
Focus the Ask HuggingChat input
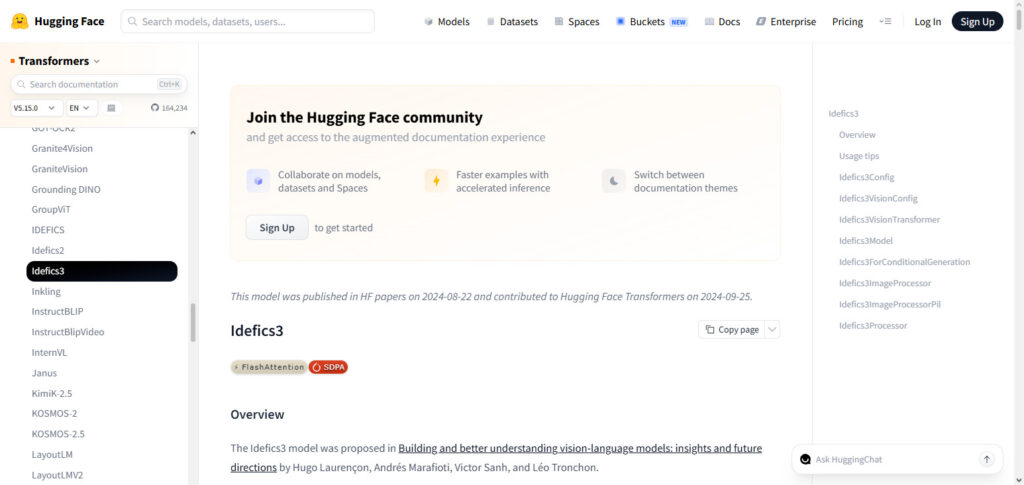pyautogui.click(x=893, y=460)
